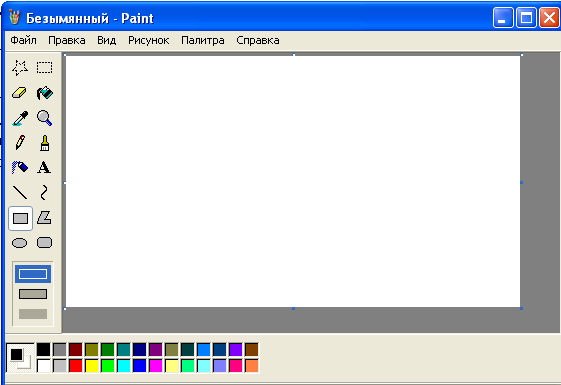Open the Правка menu
The width and height of the screenshot is (561, 385).
click(67, 40)
